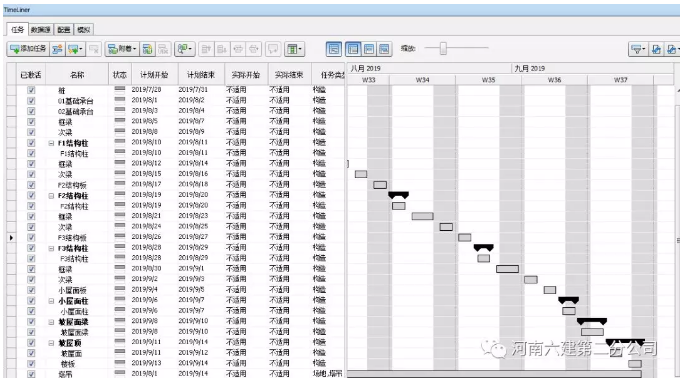The image size is (691, 384).
Task: Click the Gantt bar for 2019/8/30 task
Action: pos(507,269)
